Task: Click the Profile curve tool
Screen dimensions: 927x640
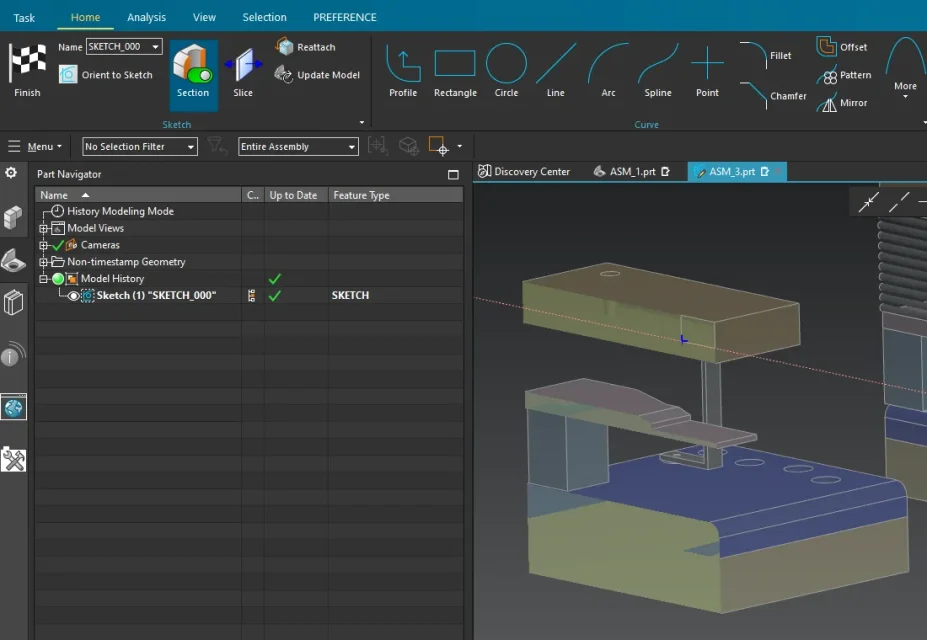Action: [x=403, y=71]
